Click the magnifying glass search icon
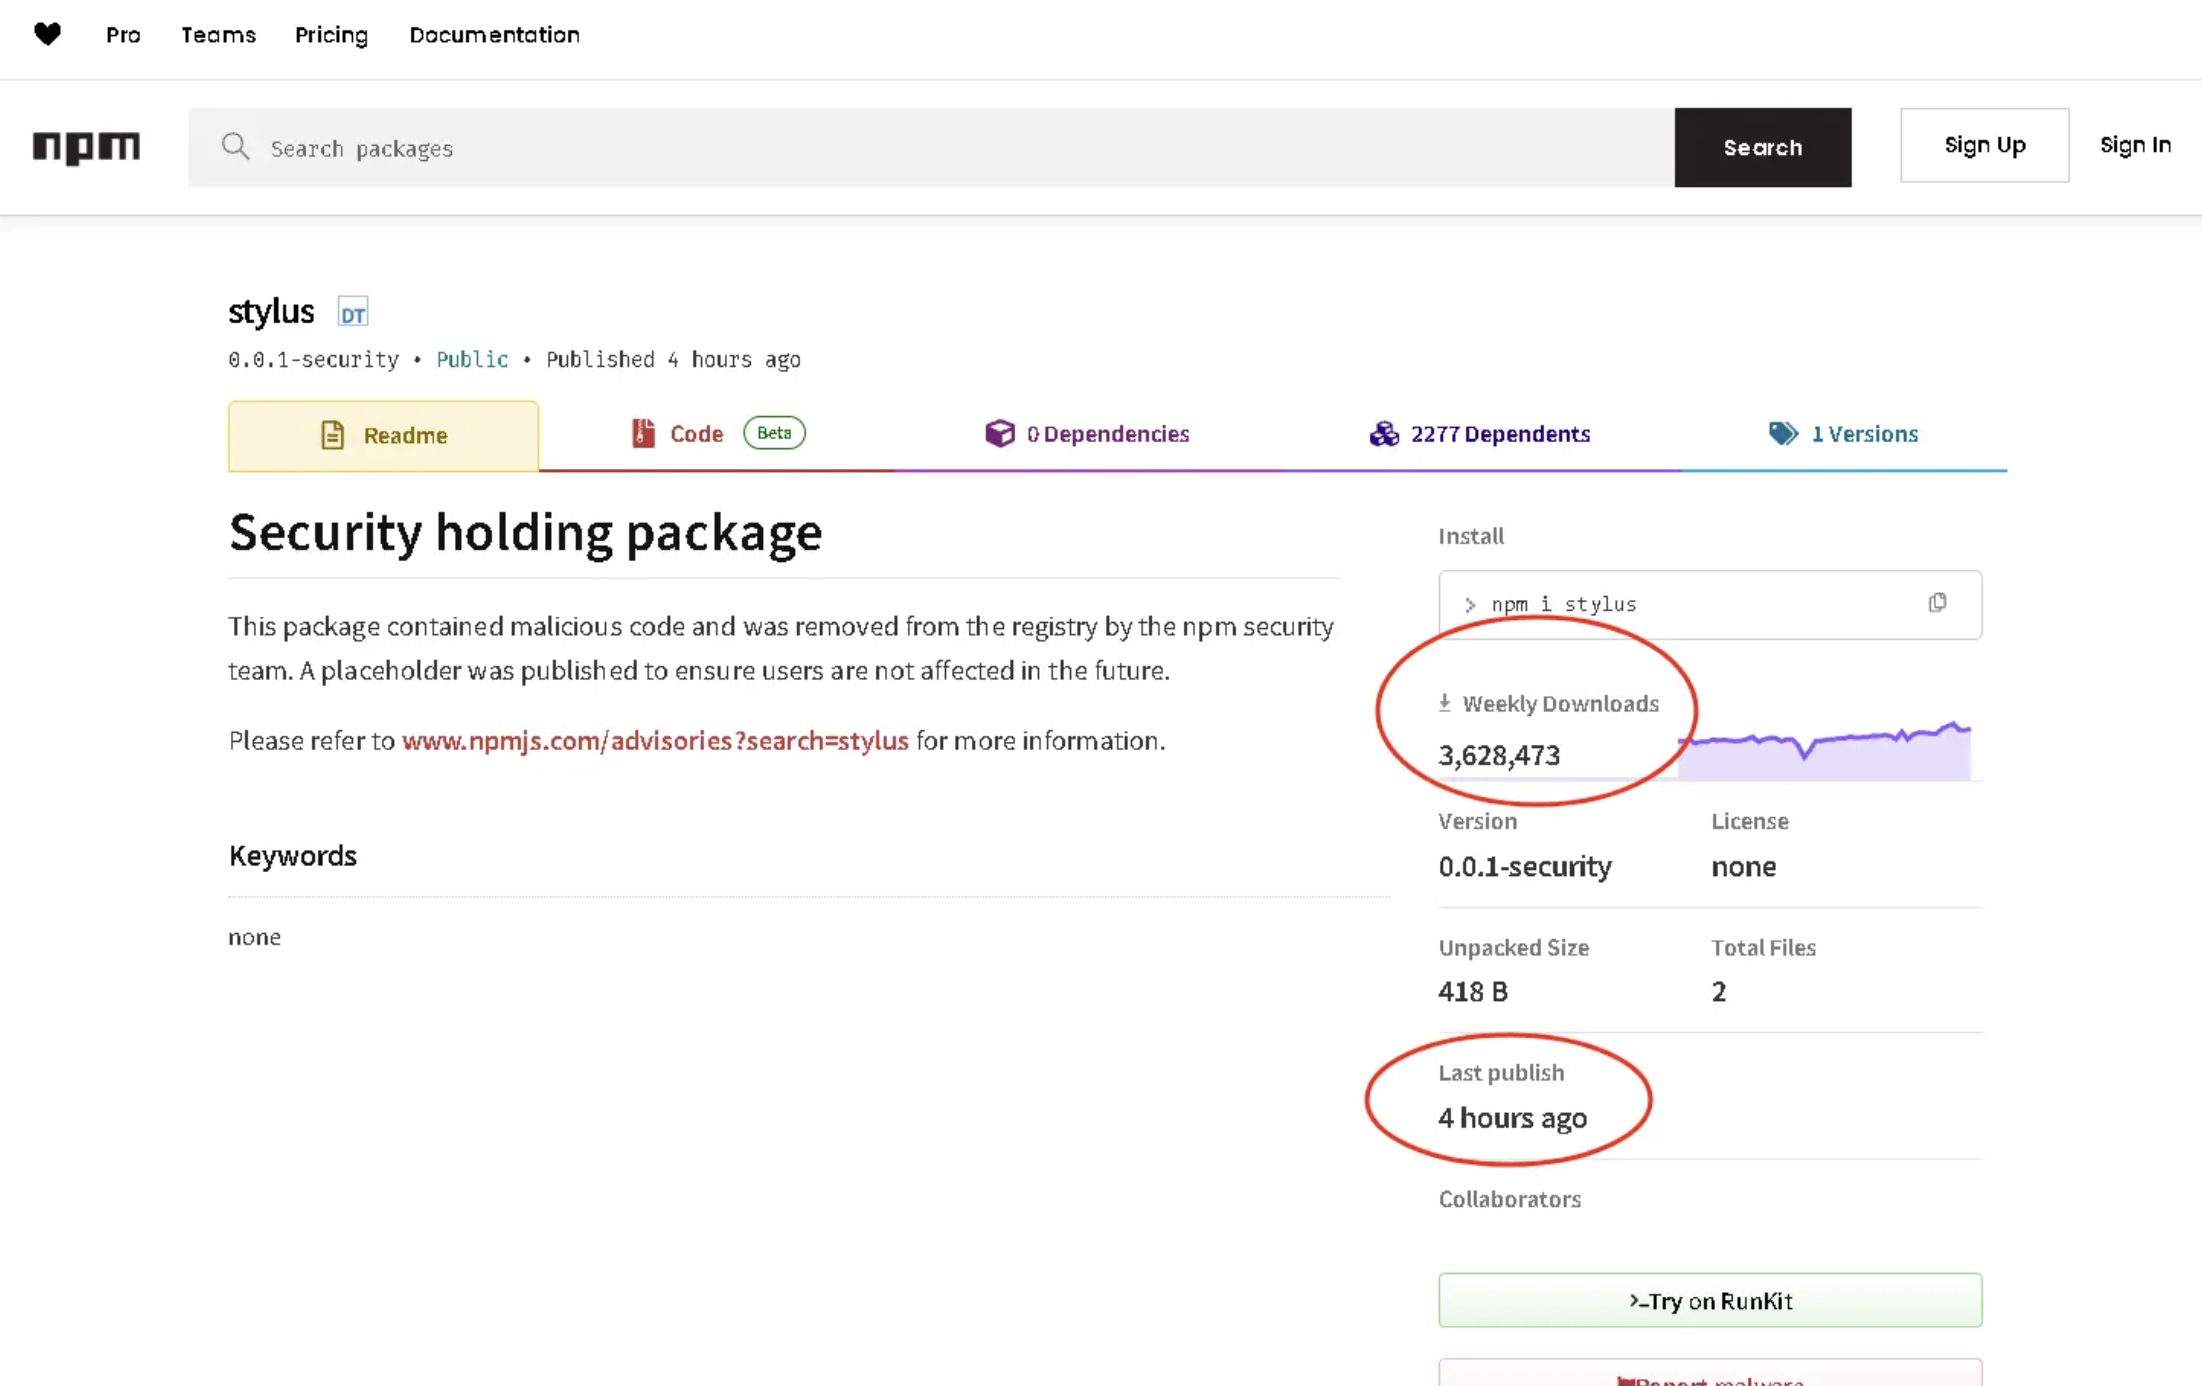This screenshot has height=1386, width=2202. [235, 147]
